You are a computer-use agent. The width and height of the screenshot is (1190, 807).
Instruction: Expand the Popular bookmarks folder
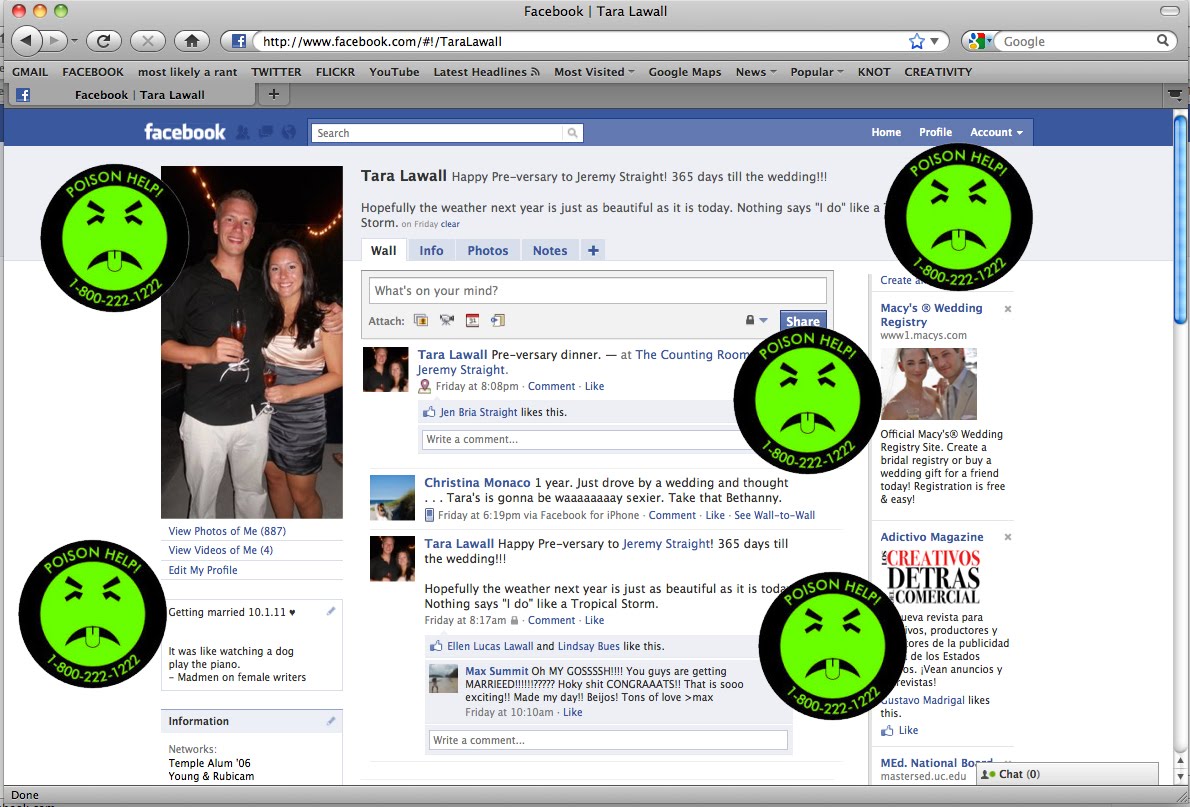pyautogui.click(x=817, y=71)
